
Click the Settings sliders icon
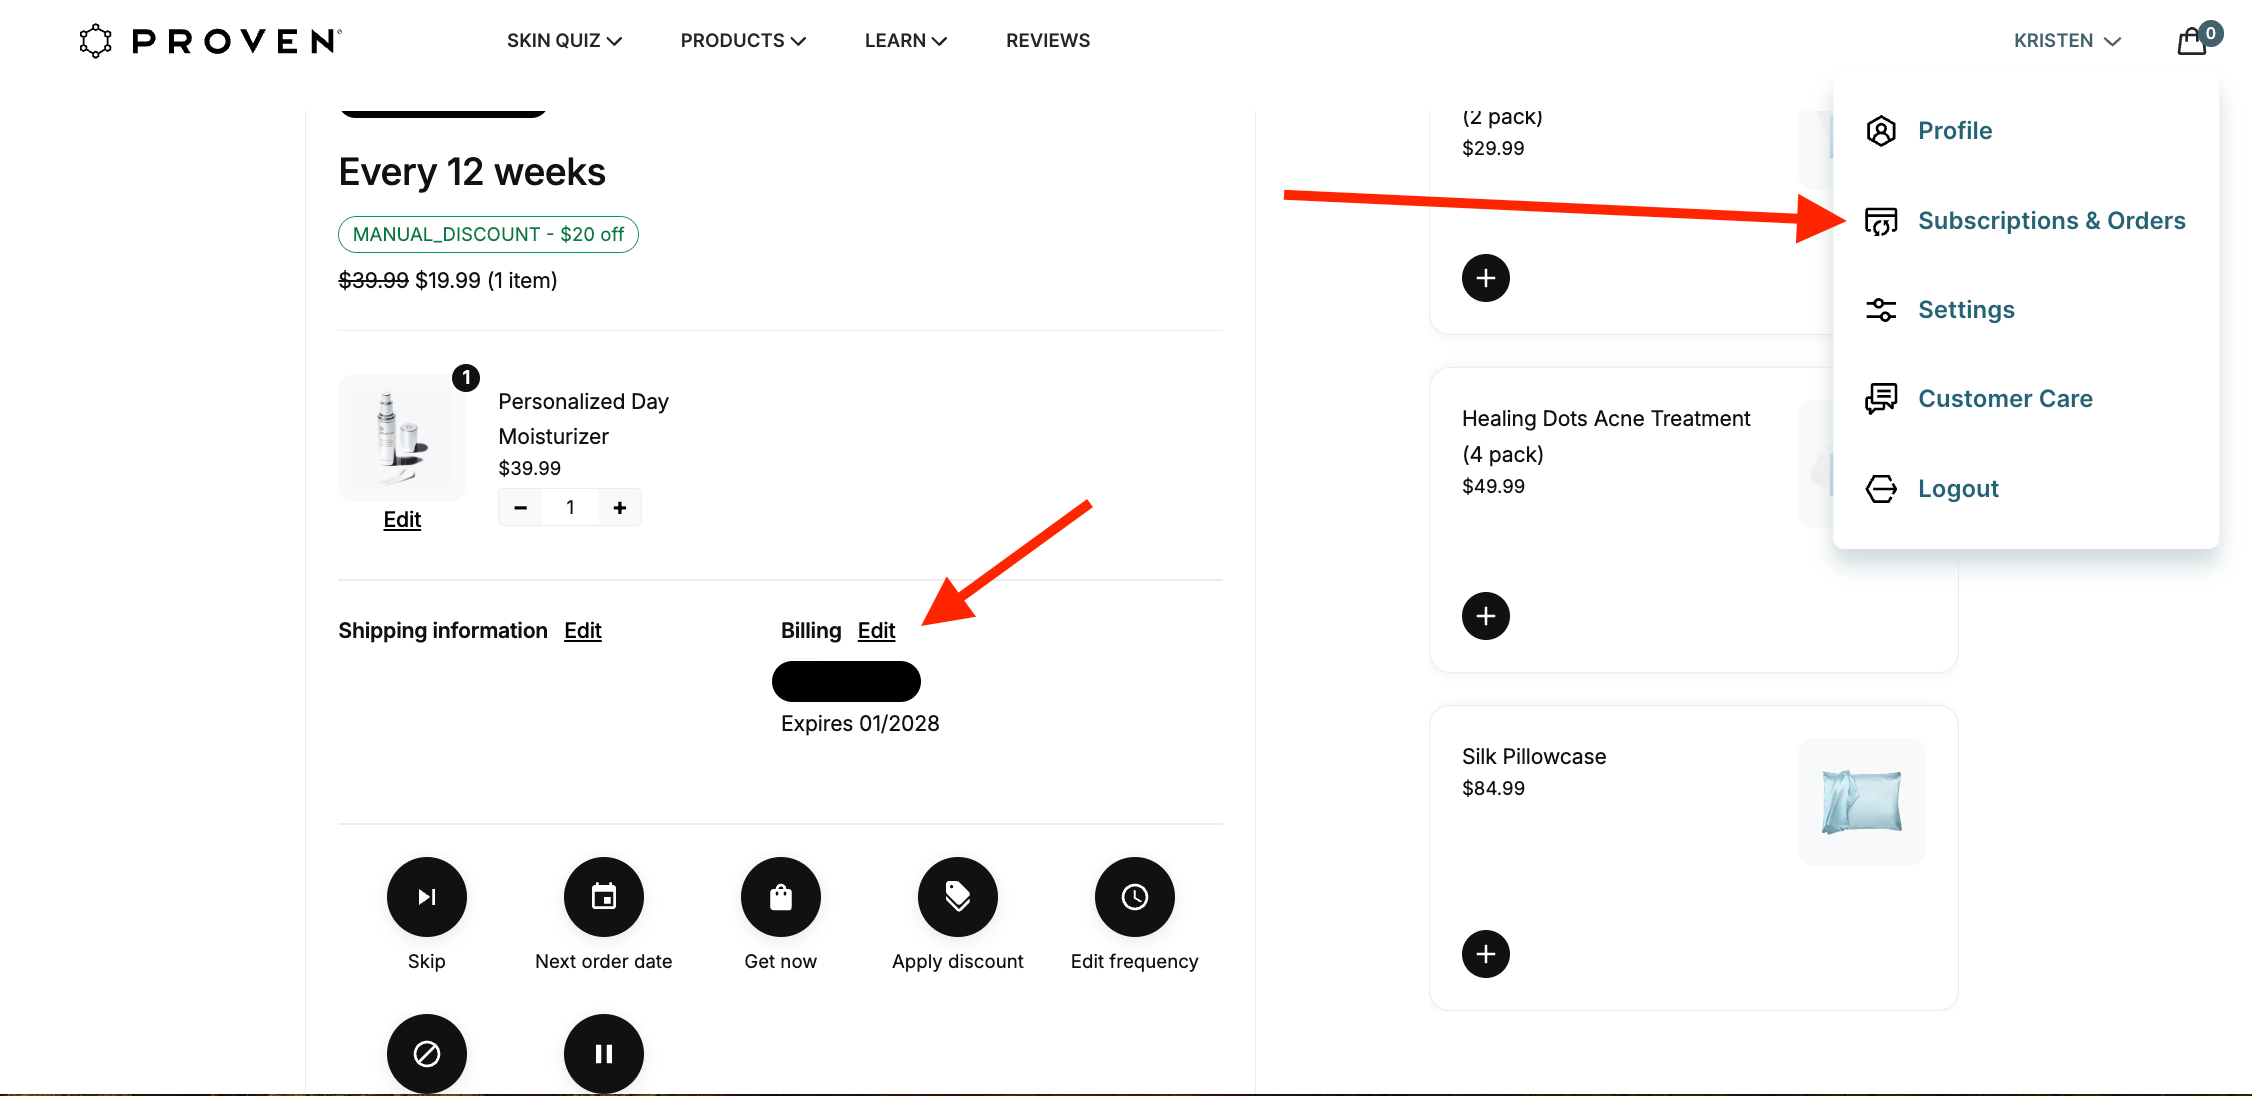click(x=1881, y=310)
